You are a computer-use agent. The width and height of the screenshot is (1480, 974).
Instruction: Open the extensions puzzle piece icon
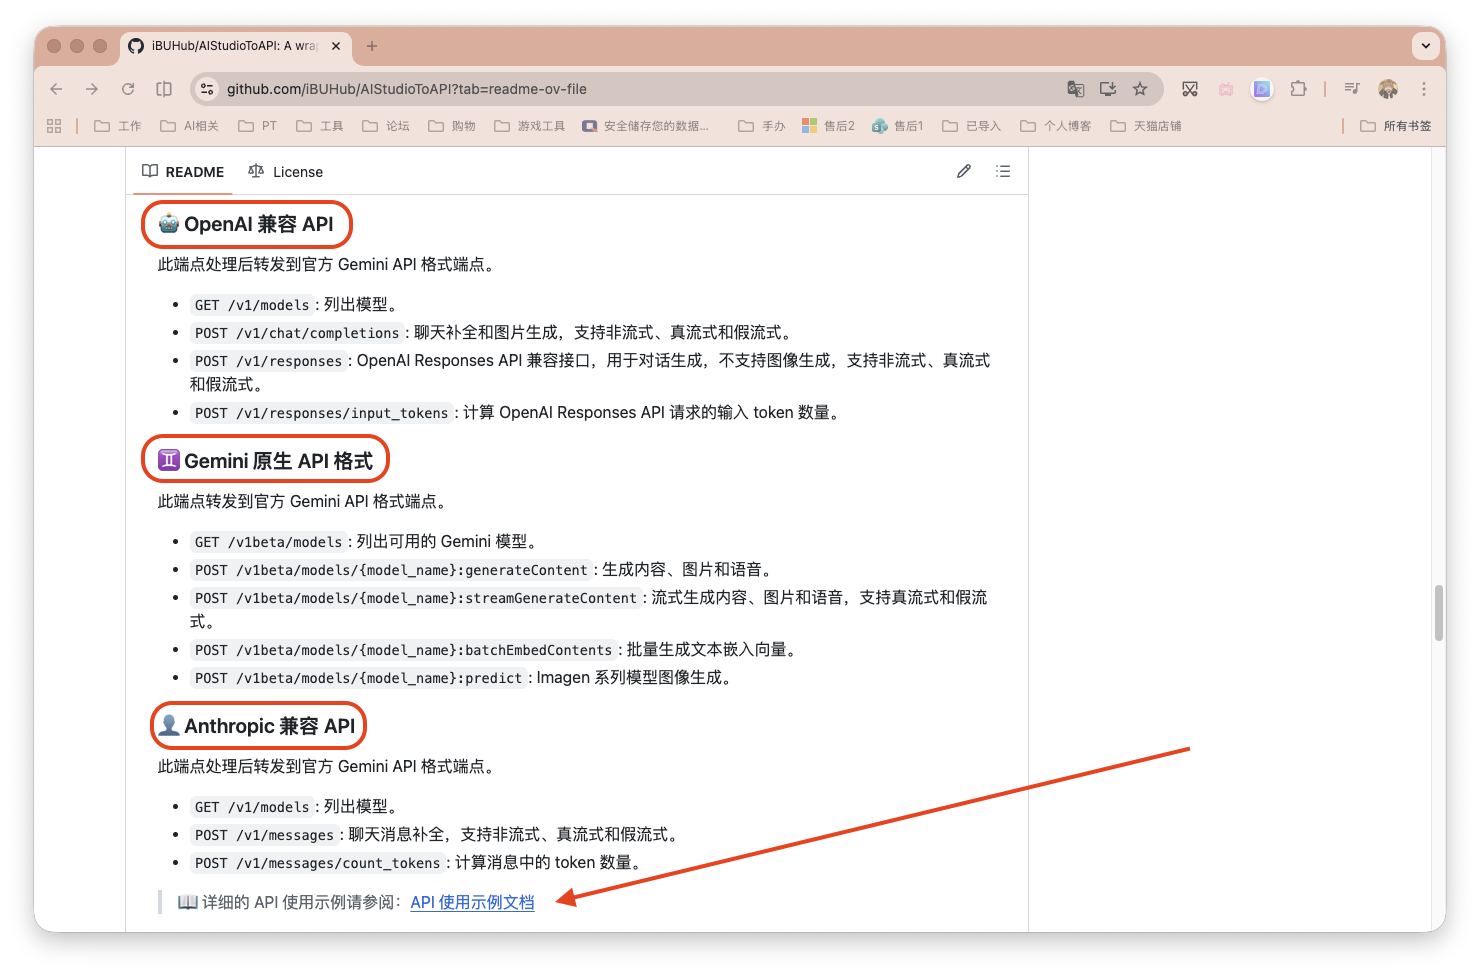(x=1298, y=89)
